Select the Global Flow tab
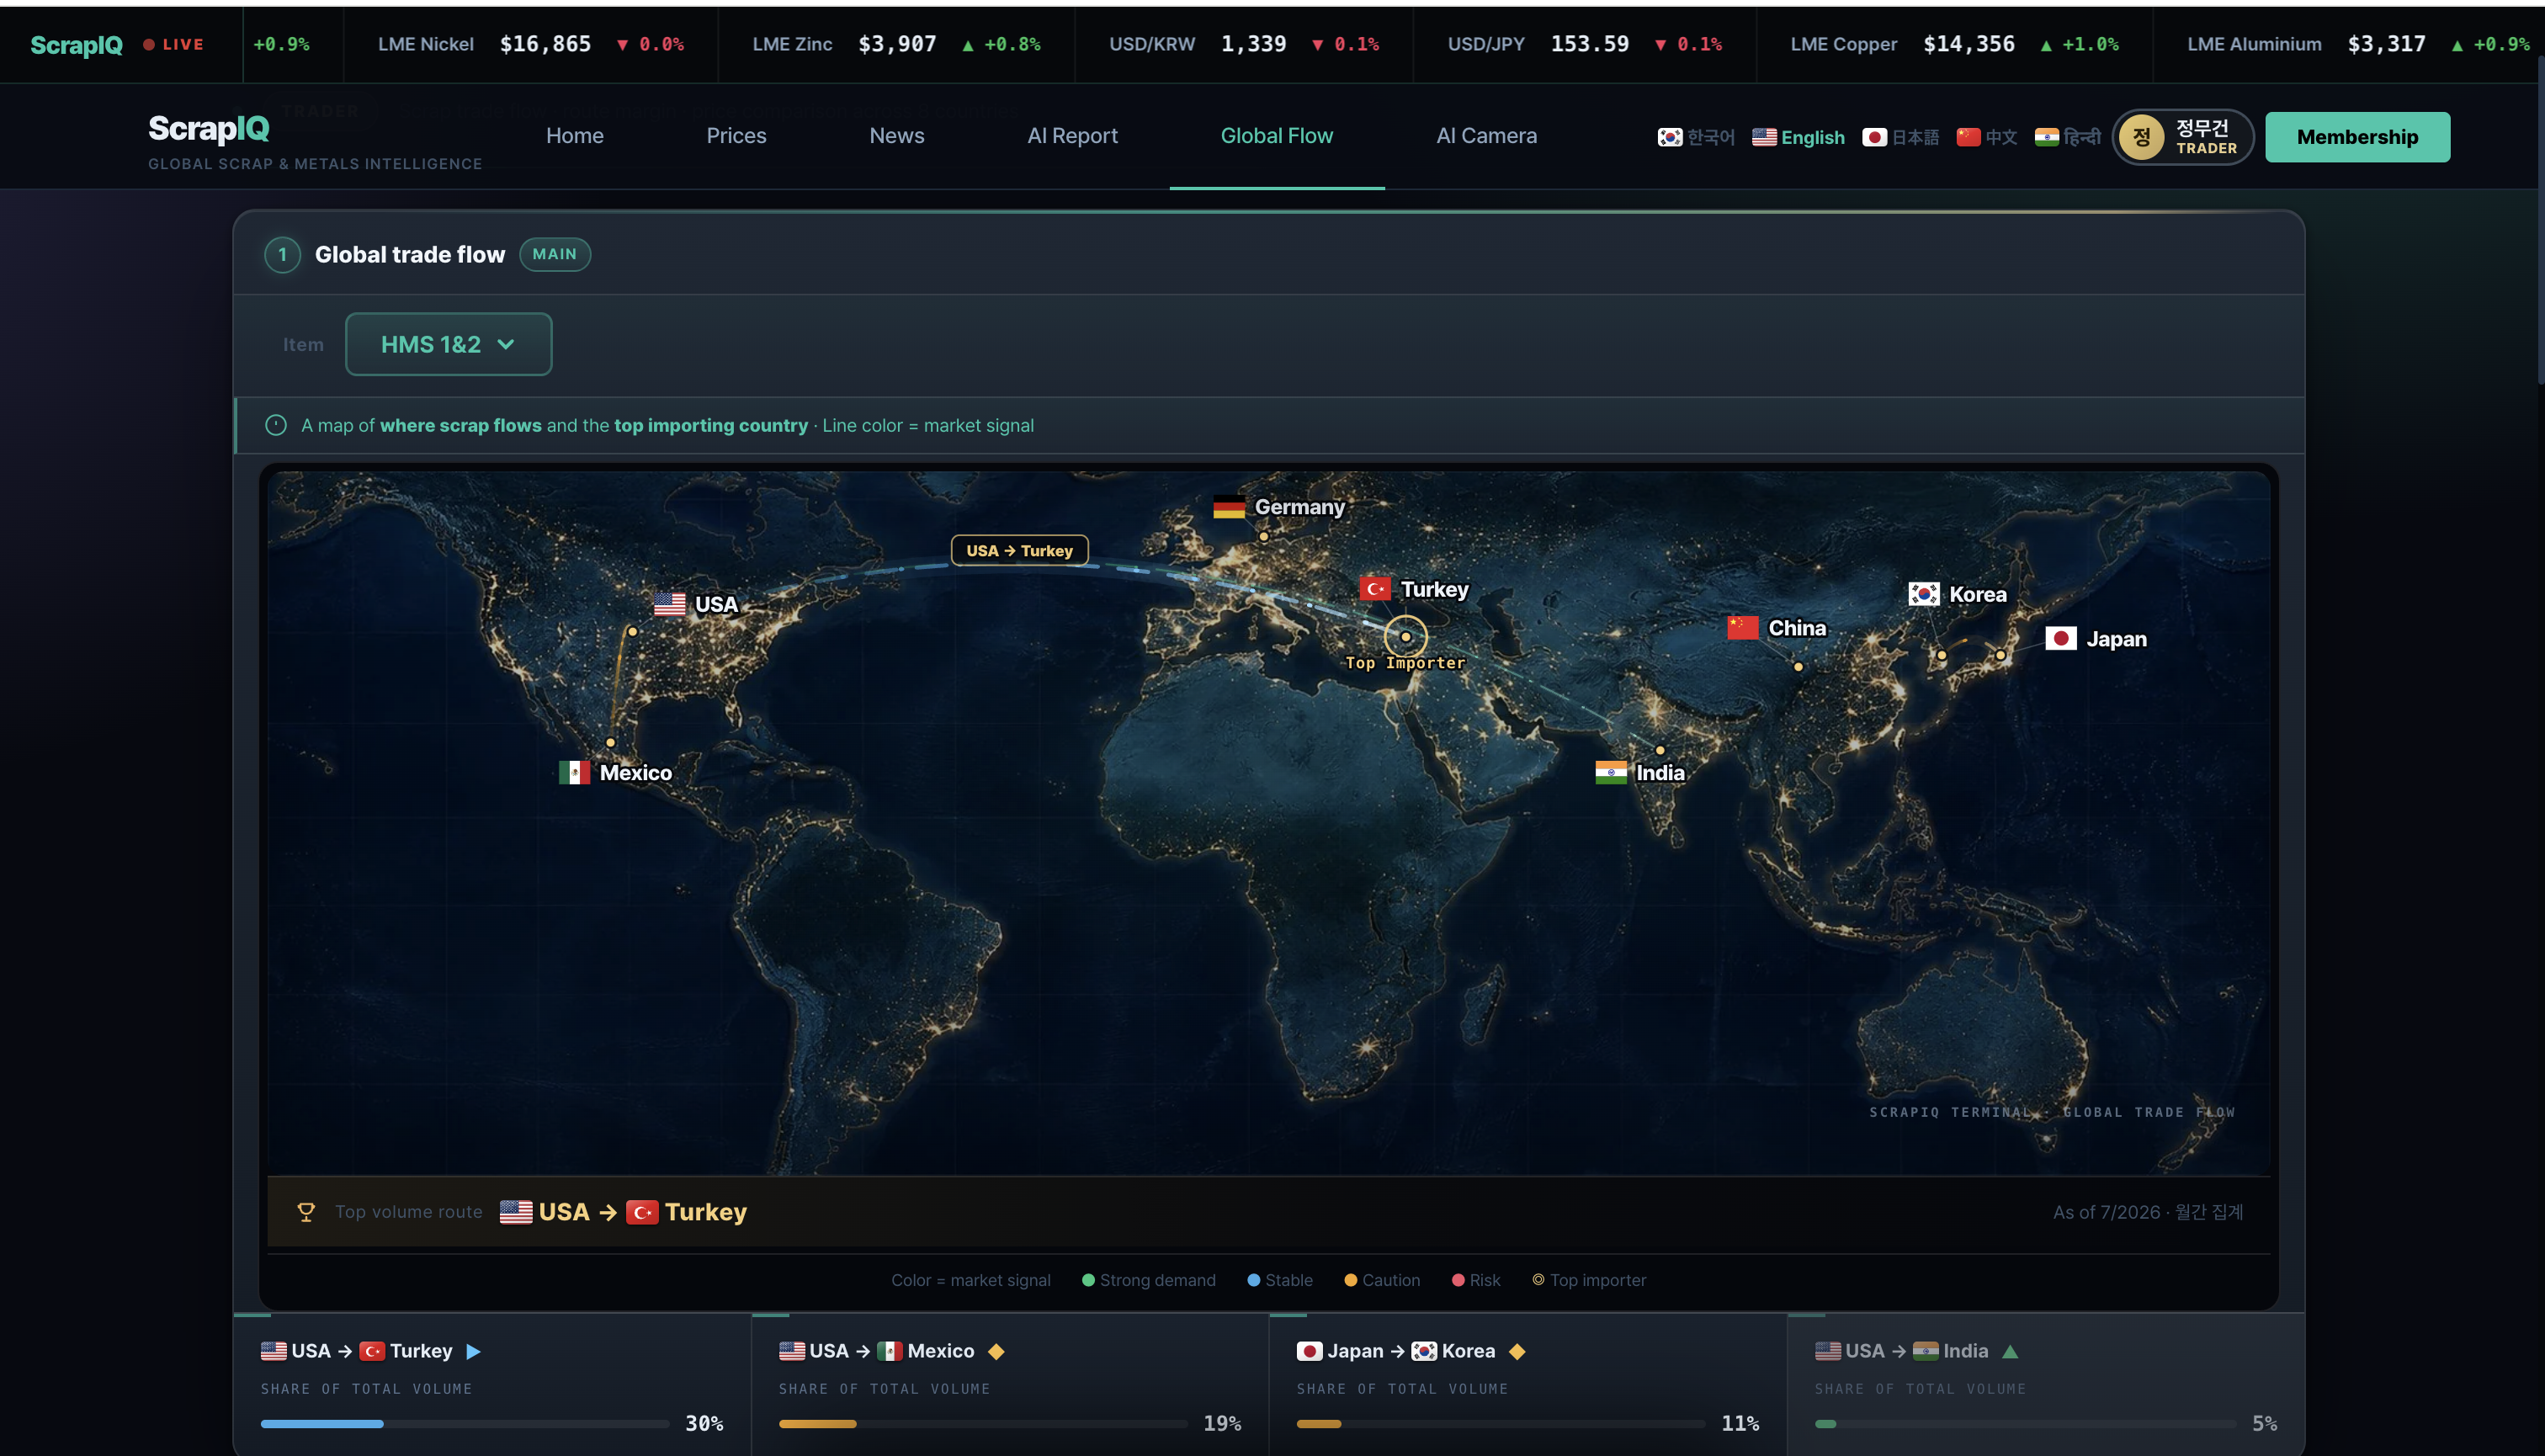Screen dimensions: 2545x1456 (1277, 136)
